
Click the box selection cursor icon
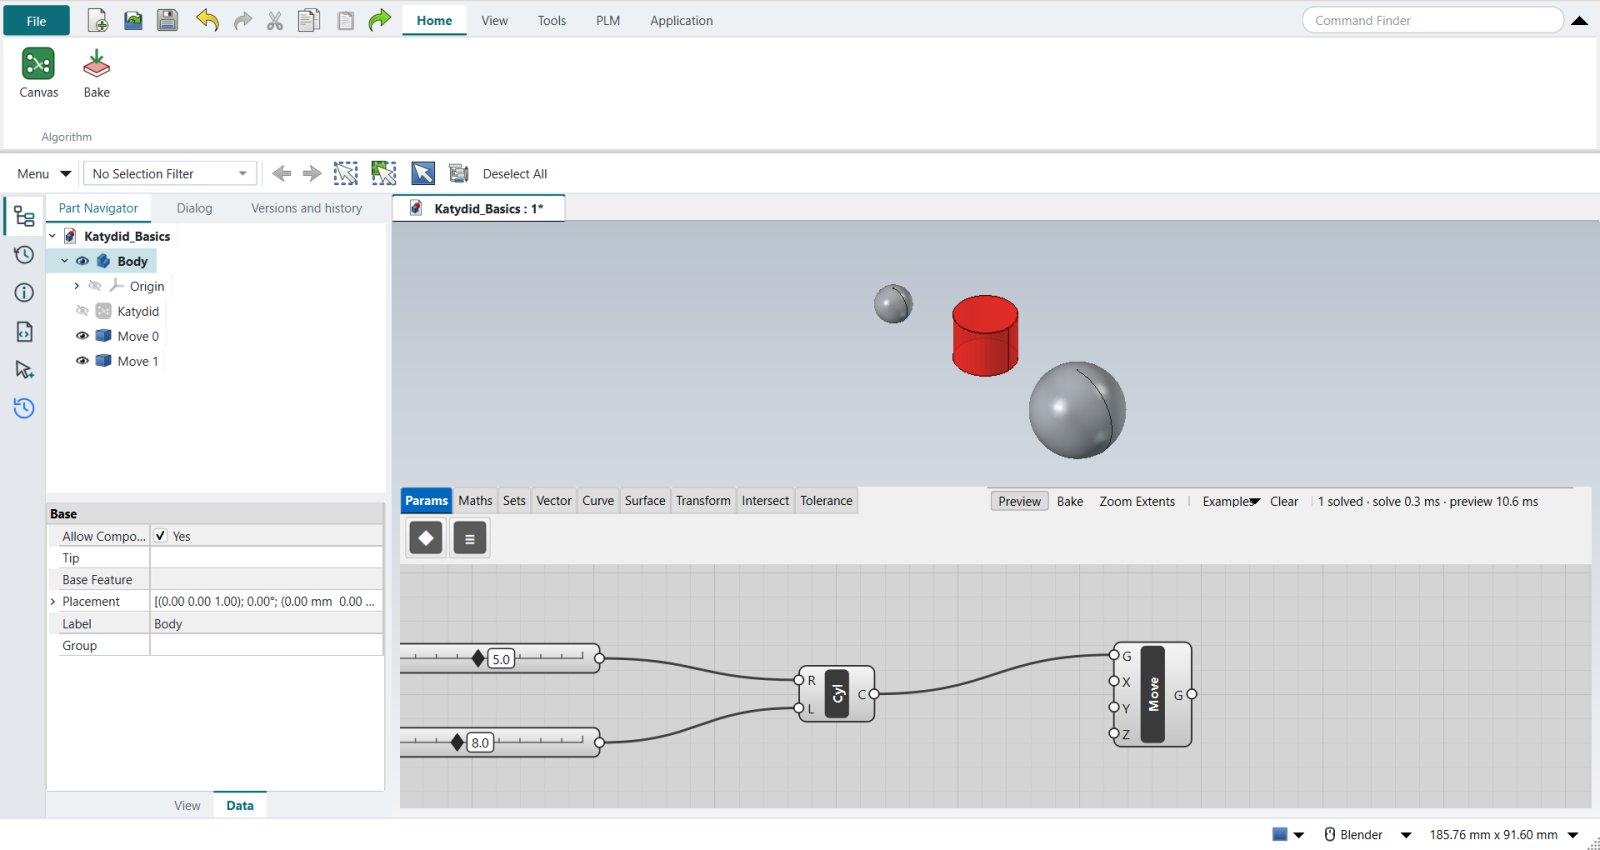[x=346, y=173]
